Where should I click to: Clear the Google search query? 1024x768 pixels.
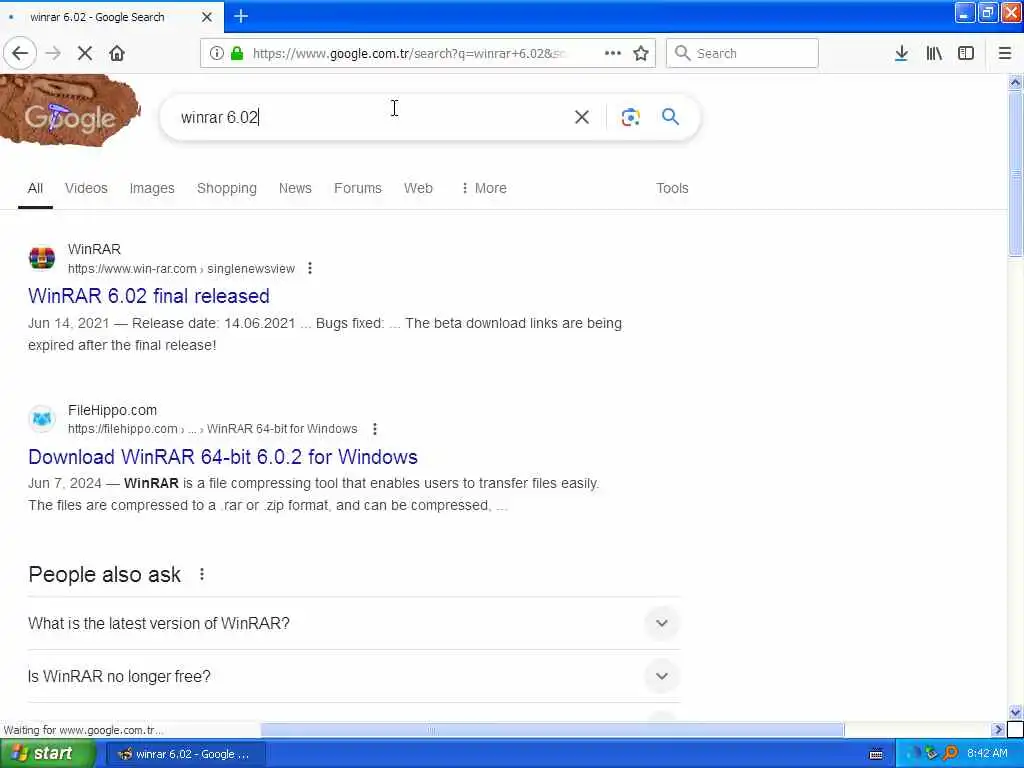click(581, 117)
